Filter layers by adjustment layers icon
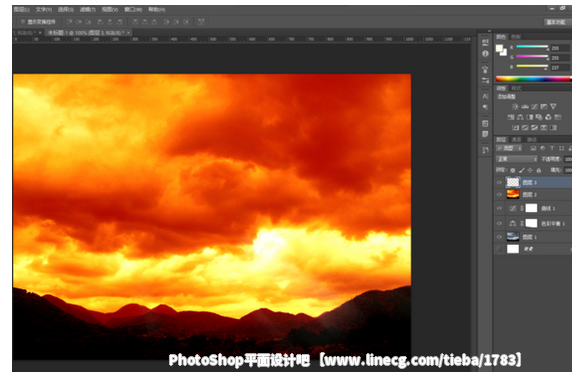Viewport: 577px width, 379px height. [542, 148]
